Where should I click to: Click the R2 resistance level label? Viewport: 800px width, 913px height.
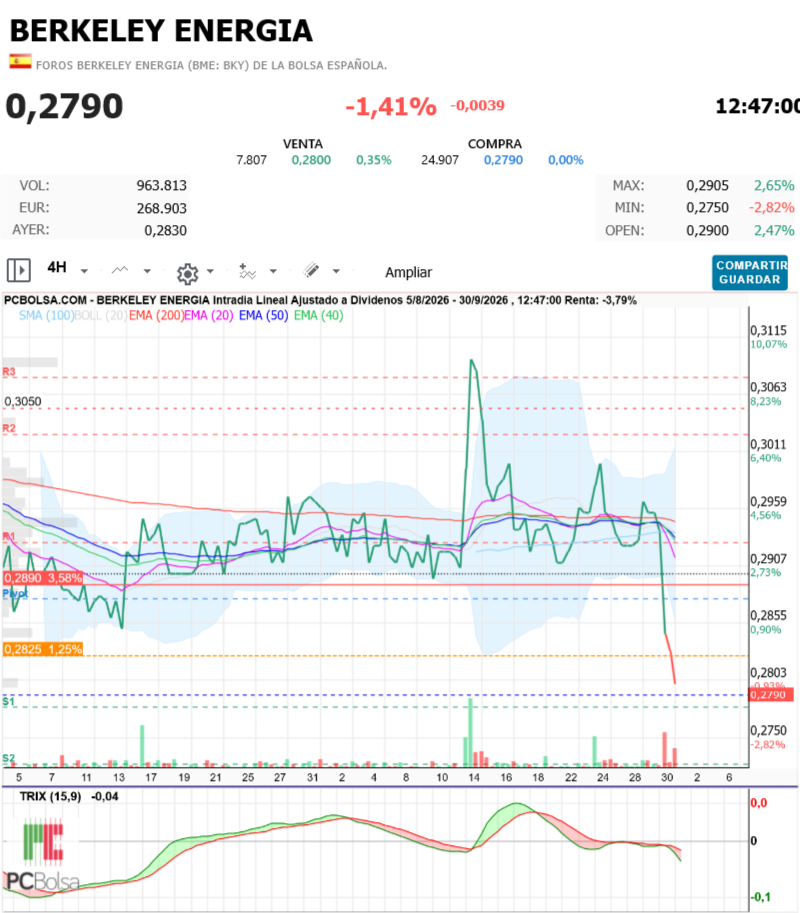tap(9, 429)
